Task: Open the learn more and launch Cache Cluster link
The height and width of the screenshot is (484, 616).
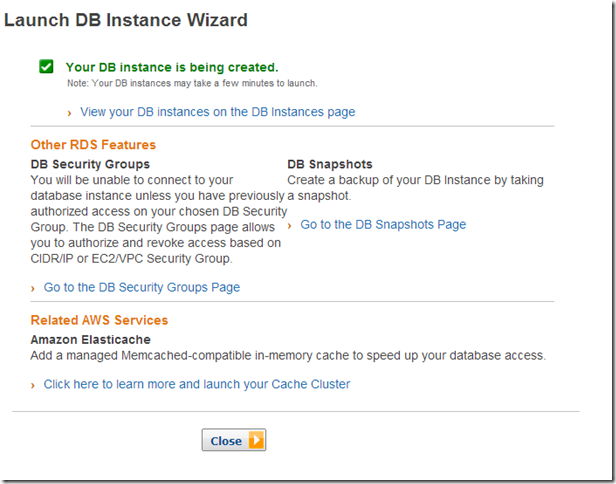Action: [196, 384]
